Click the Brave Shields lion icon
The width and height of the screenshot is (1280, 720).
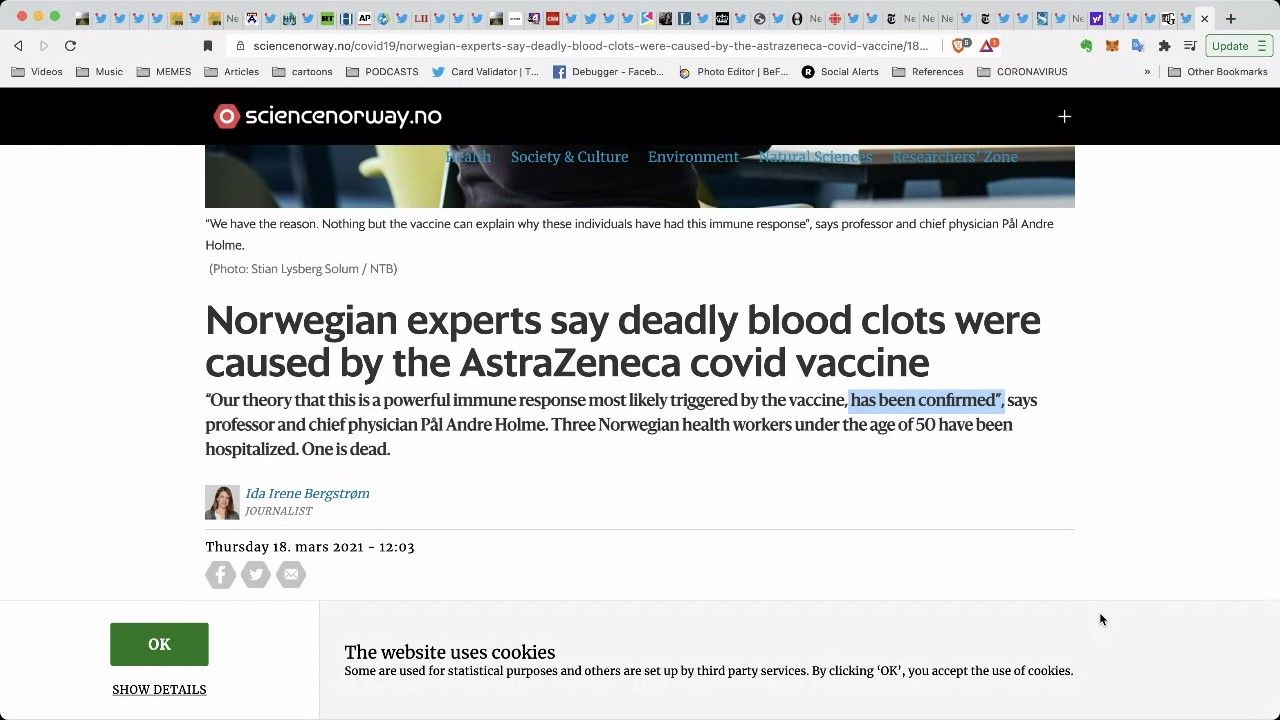[x=959, y=45]
